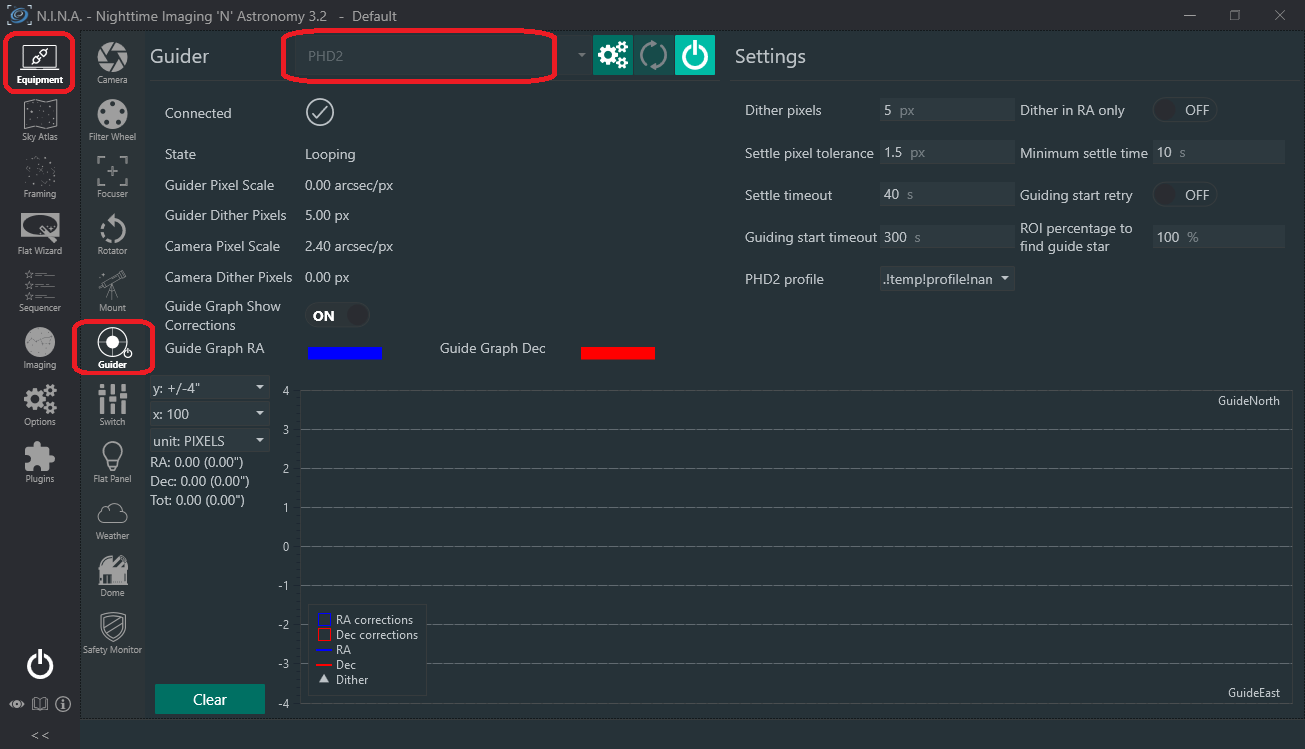The image size is (1305, 749).
Task: Enable Dither in RA only
Action: pyautogui.click(x=1184, y=110)
